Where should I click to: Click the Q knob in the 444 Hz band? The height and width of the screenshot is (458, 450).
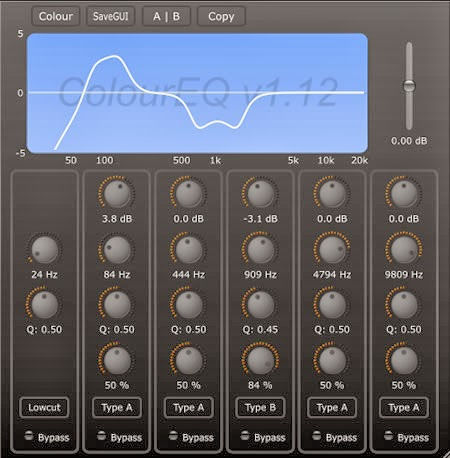(189, 305)
